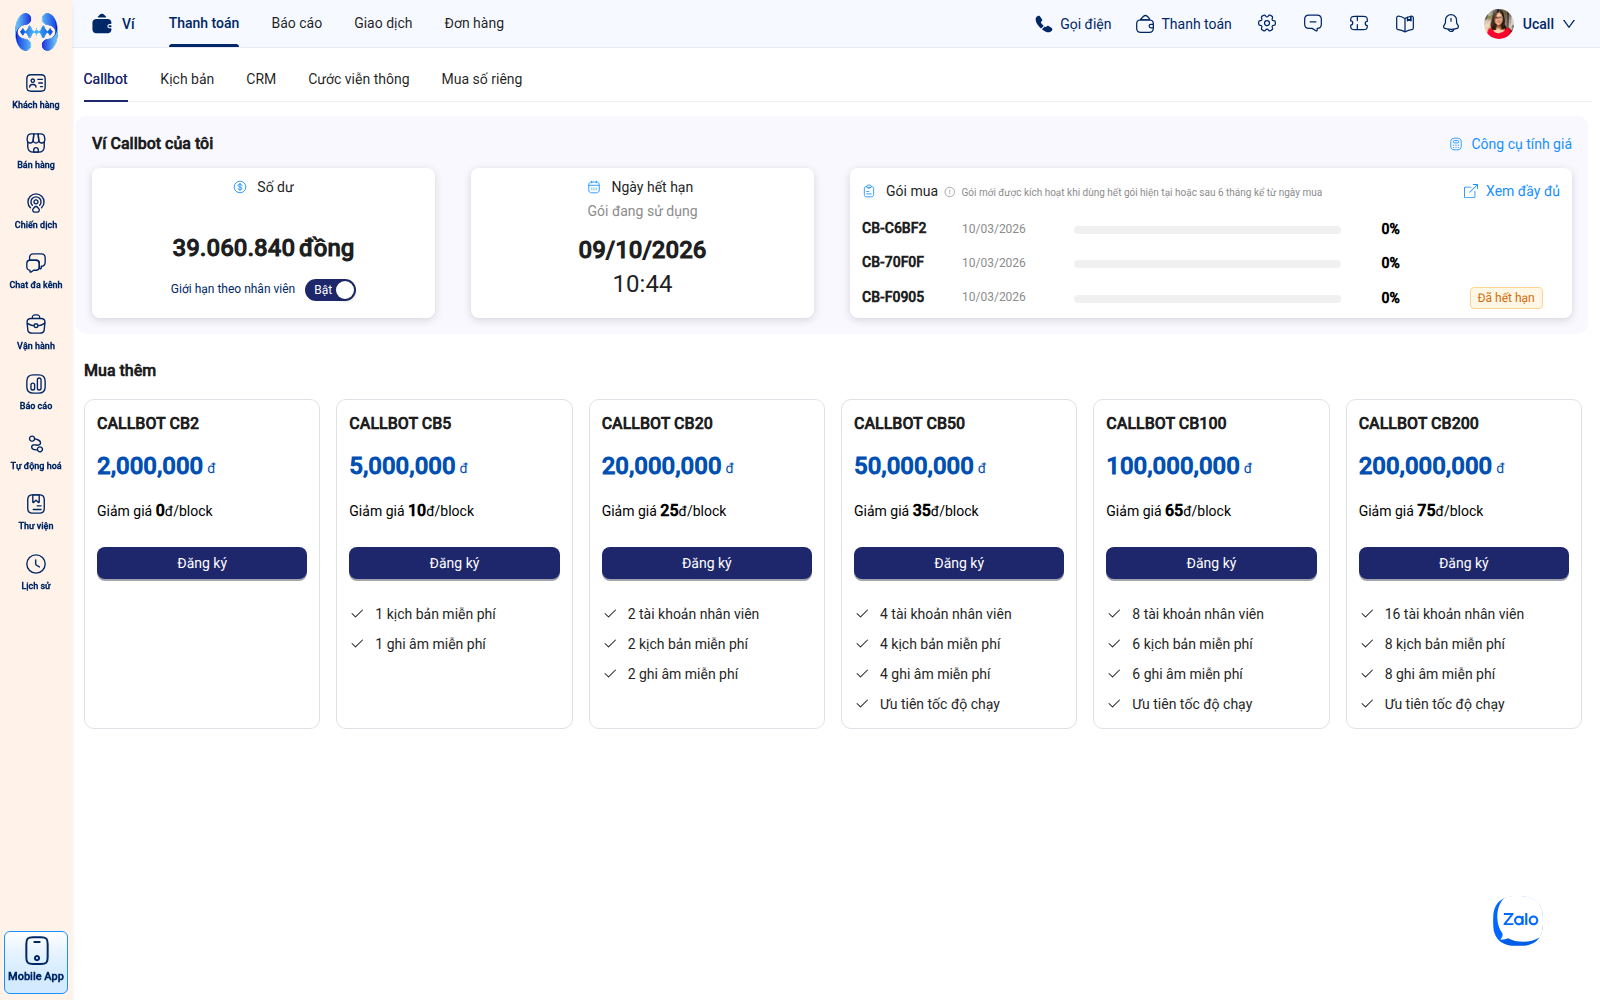Click the info icon next to Gói mua

(950, 192)
